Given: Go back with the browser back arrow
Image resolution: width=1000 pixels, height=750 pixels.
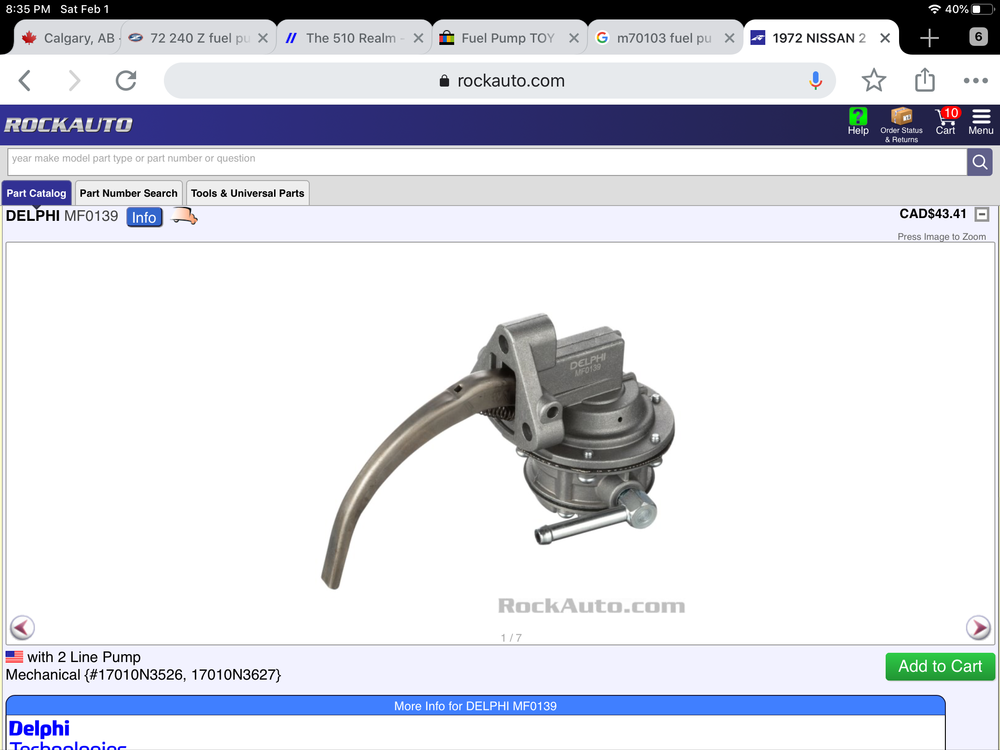Looking at the screenshot, I should pos(25,80).
